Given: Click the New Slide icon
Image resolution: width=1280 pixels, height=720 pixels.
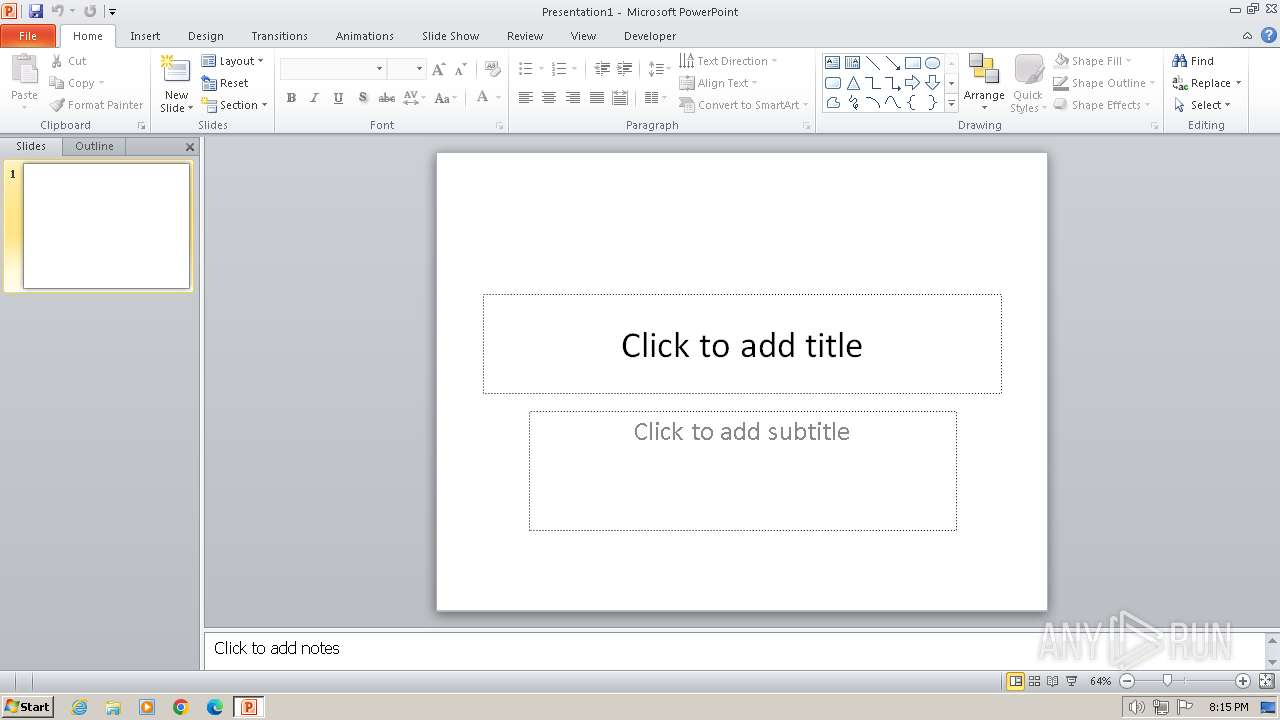Looking at the screenshot, I should point(176,70).
